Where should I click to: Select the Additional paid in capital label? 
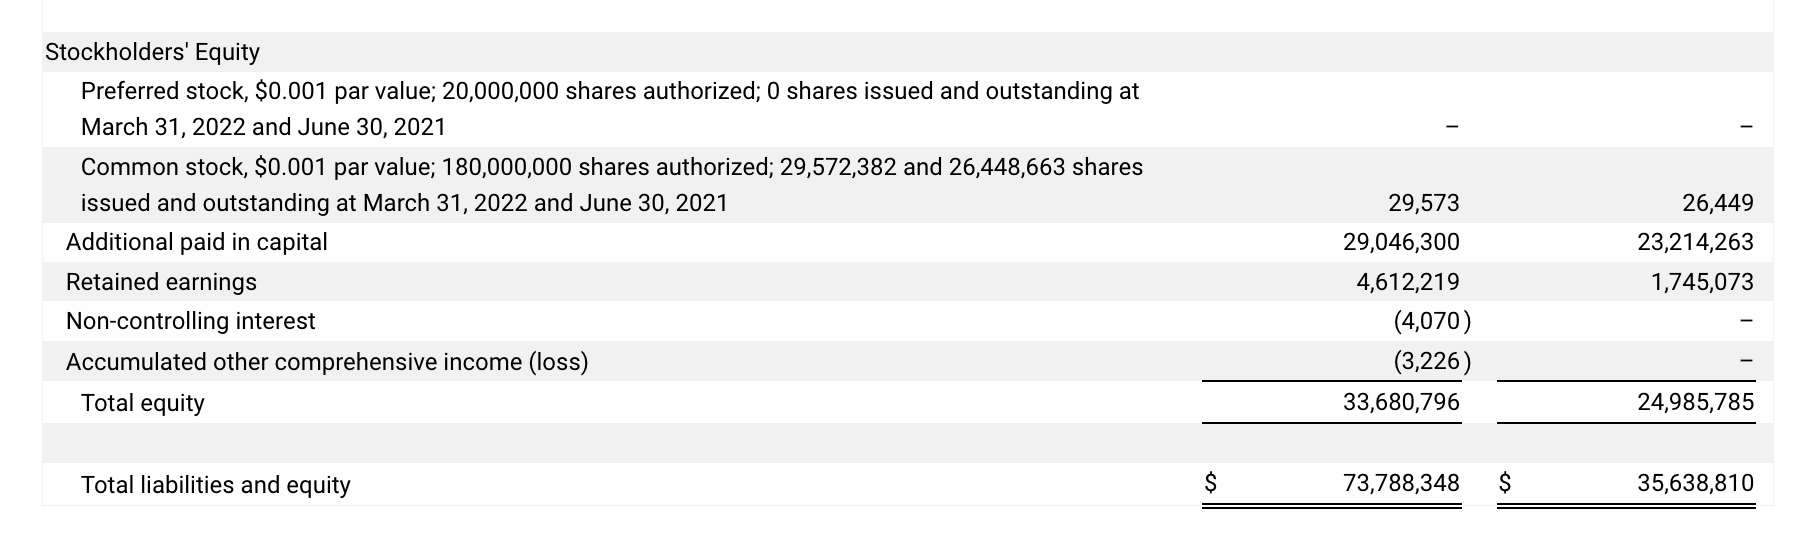[x=196, y=242]
